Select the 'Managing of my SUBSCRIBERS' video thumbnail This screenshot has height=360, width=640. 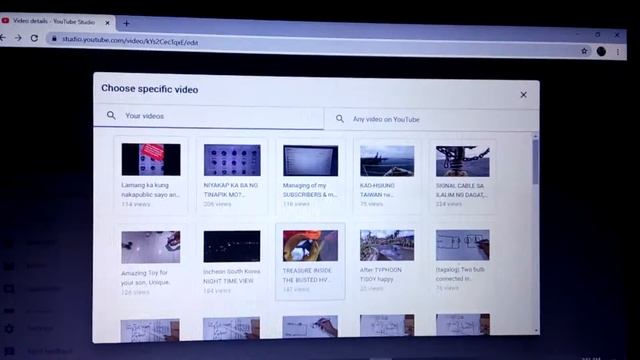[311, 161]
